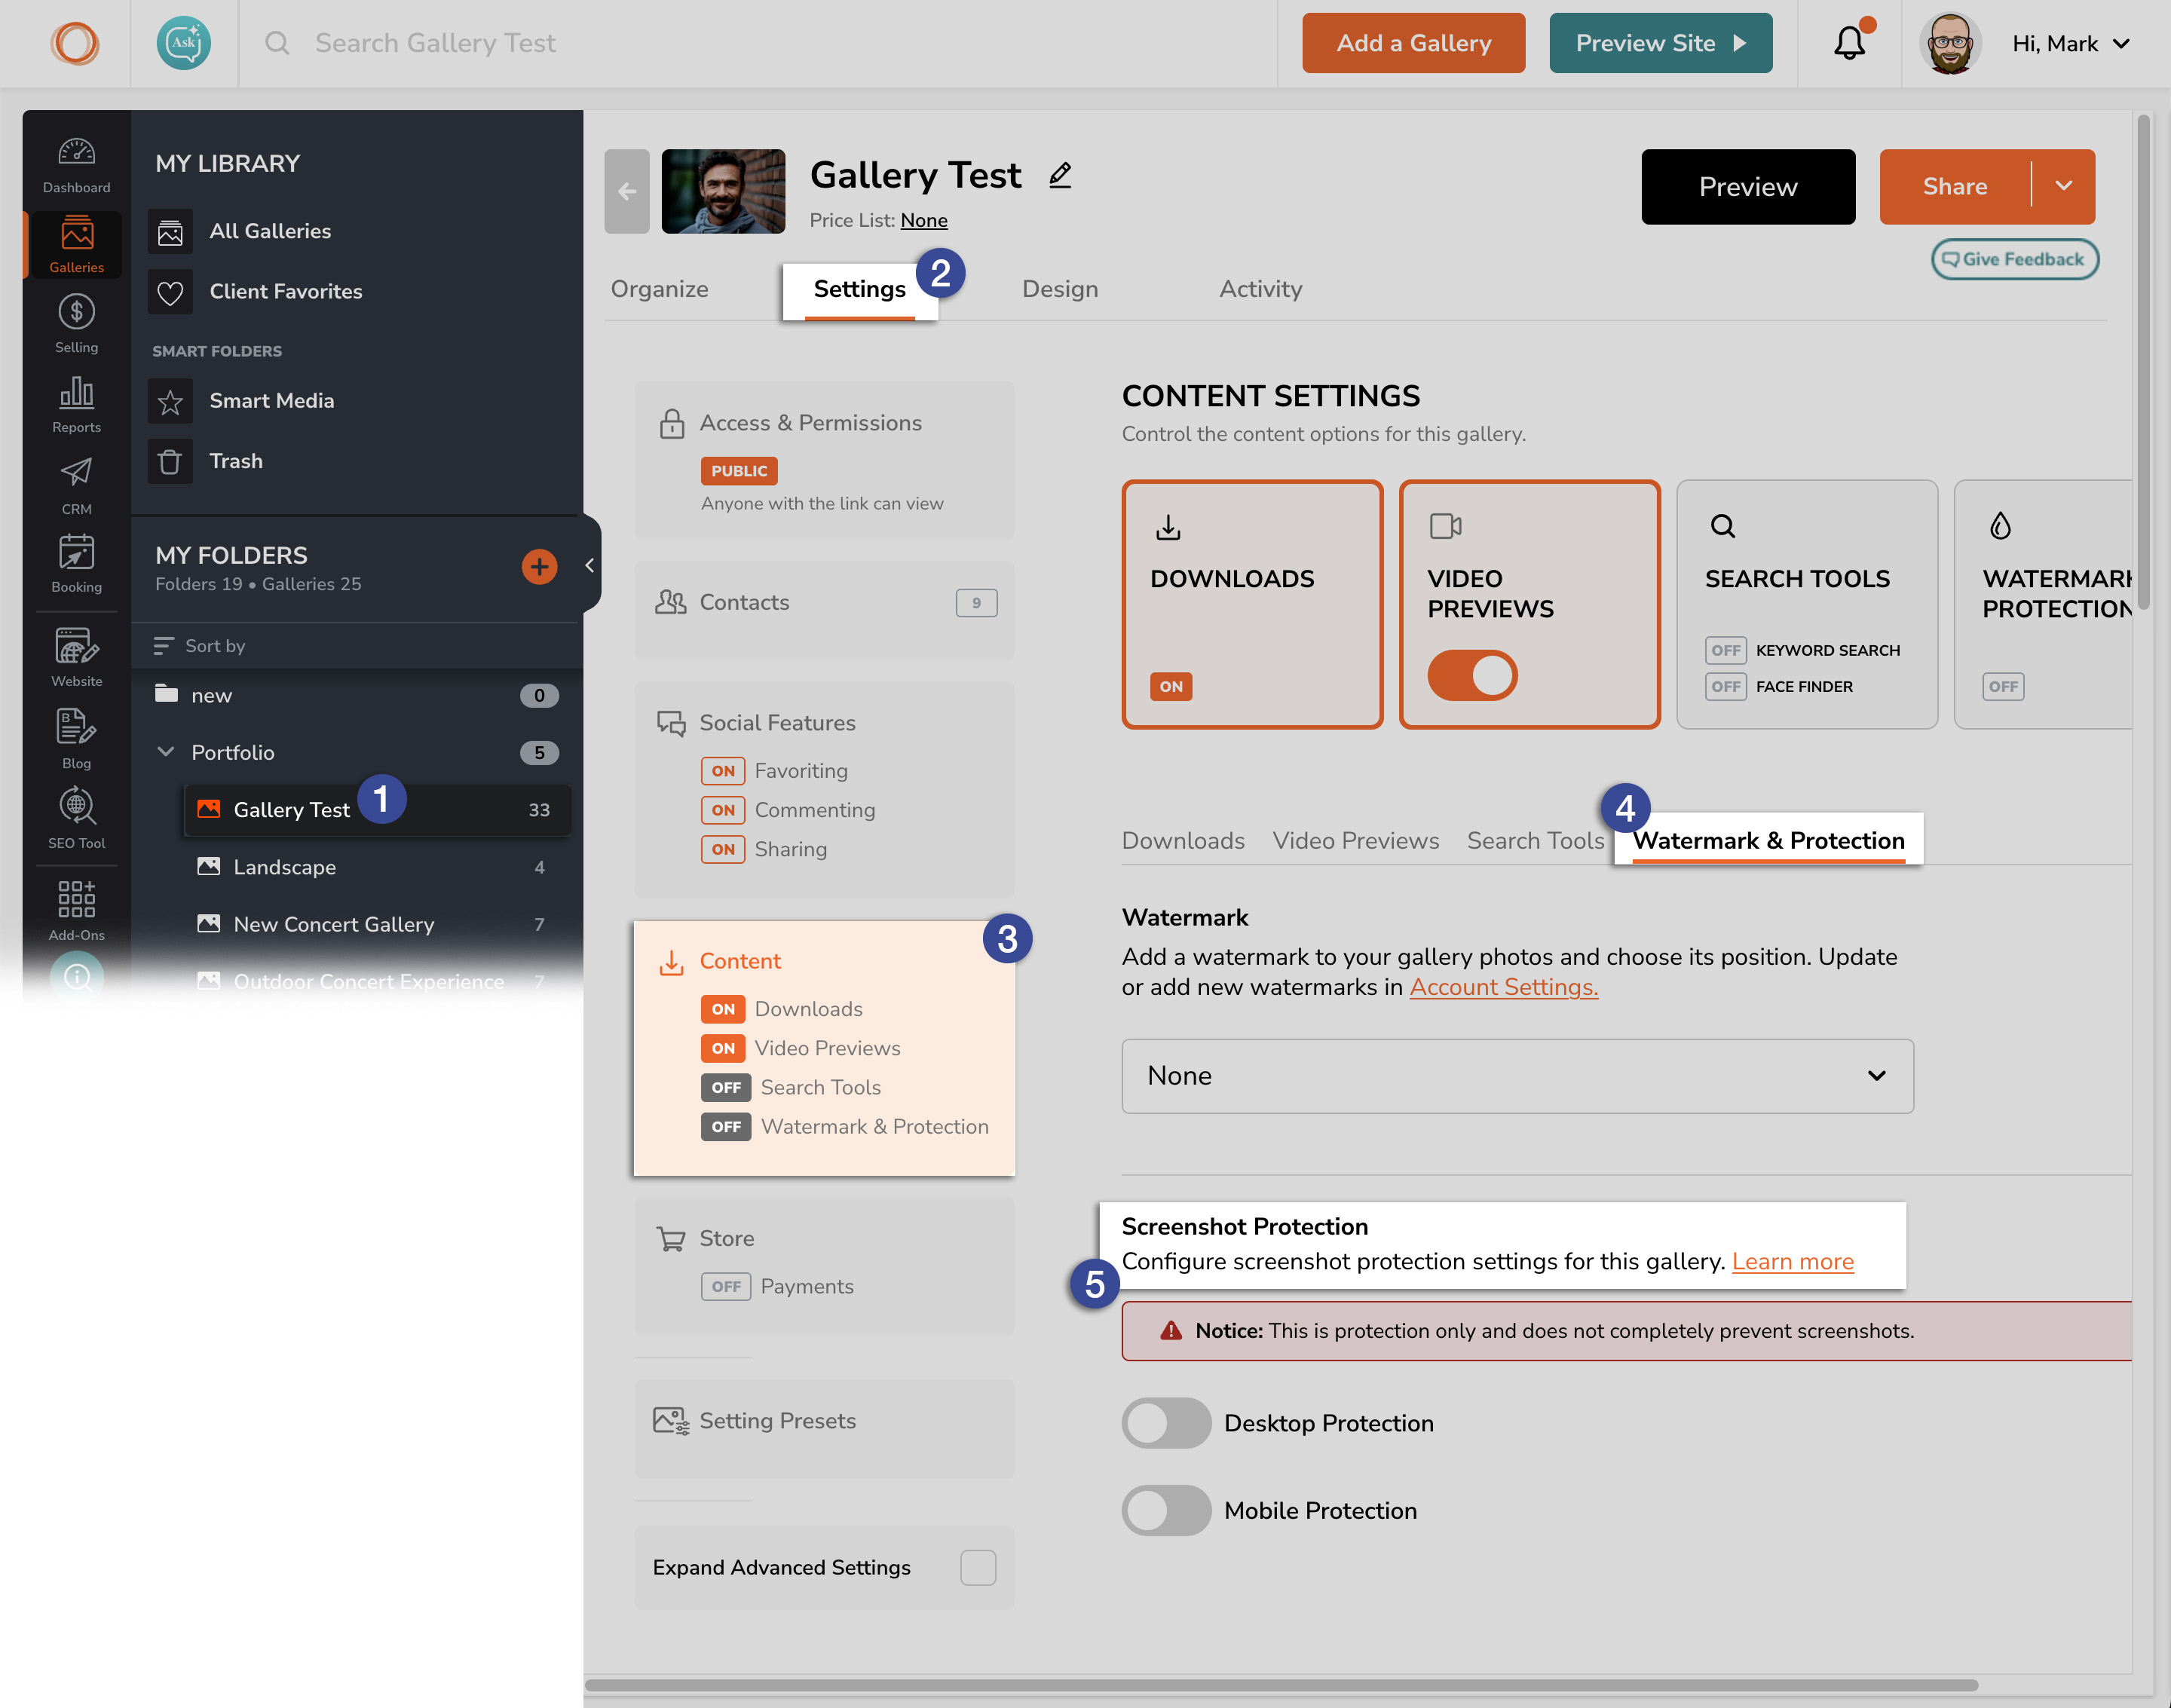Viewport: 2171px width, 1708px height.
Task: Click the Ask chat assistant icon
Action: click(184, 43)
